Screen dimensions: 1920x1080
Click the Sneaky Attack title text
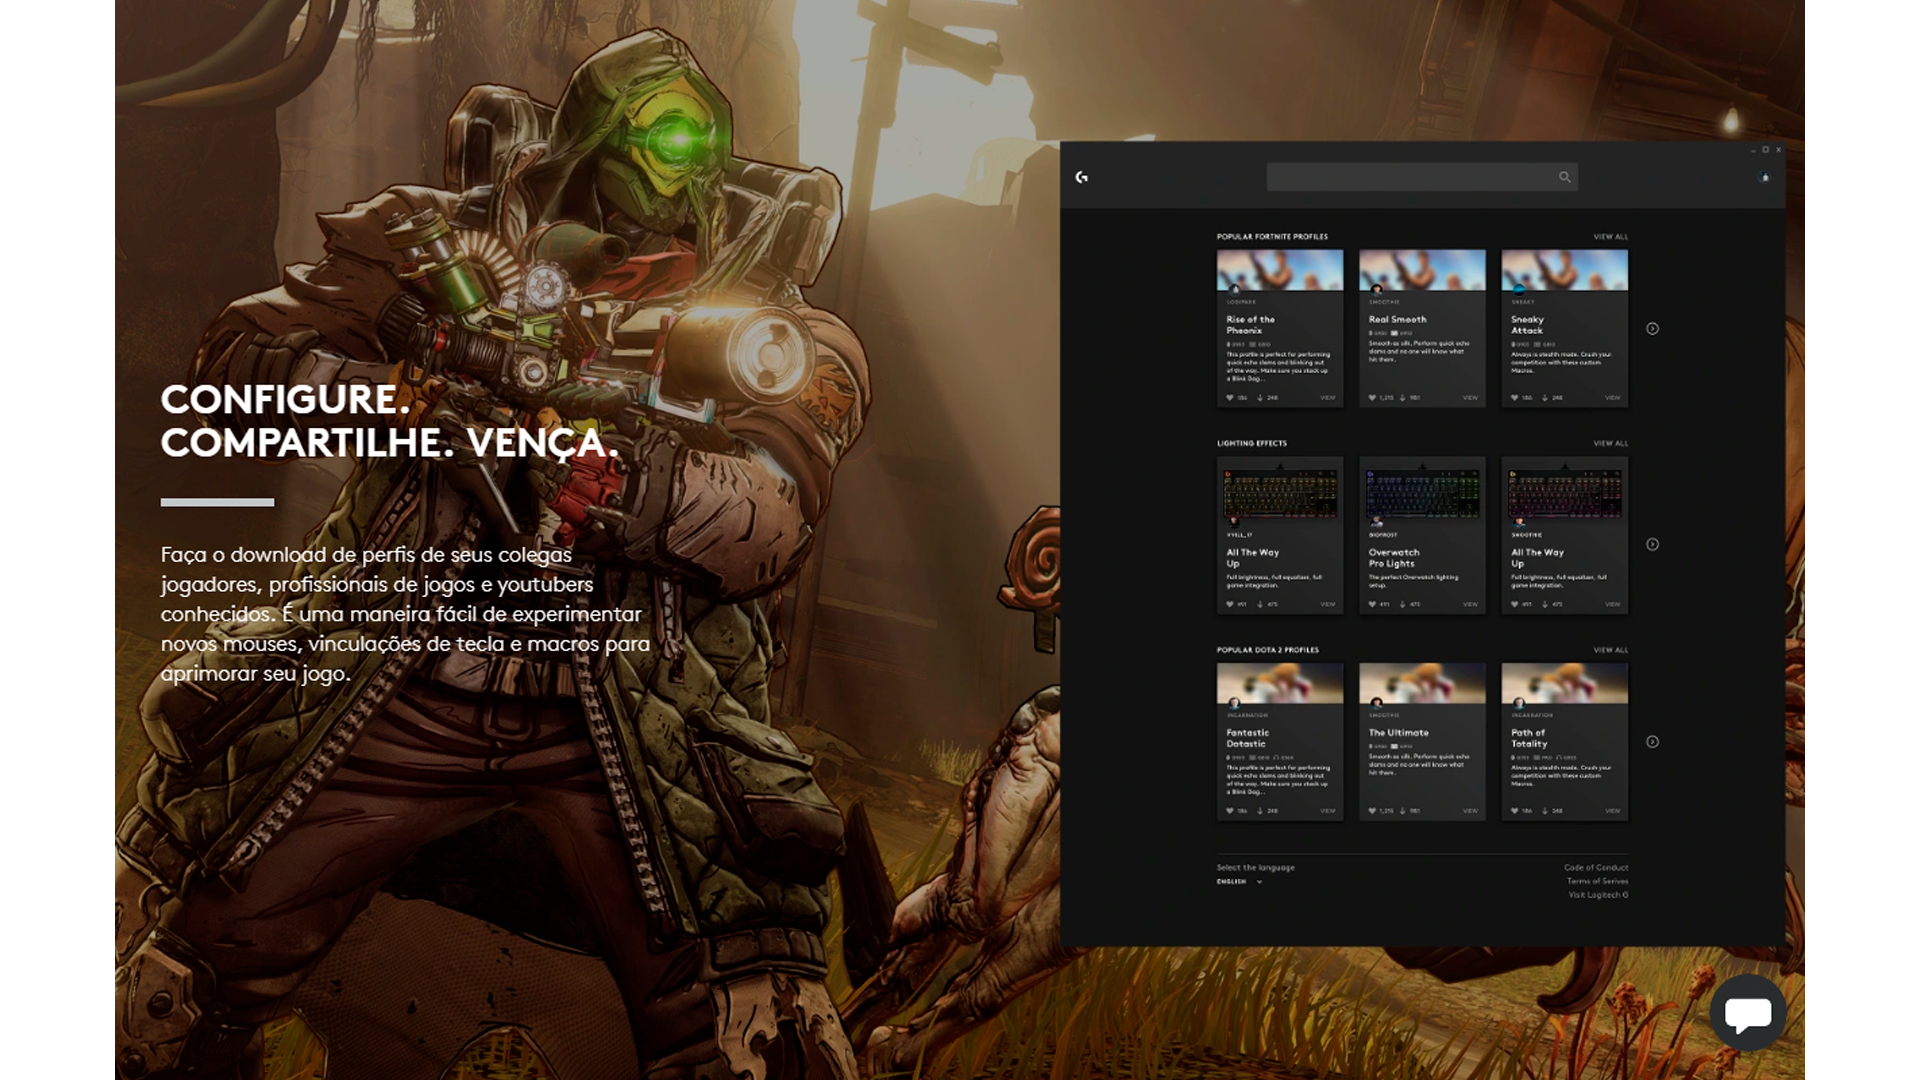click(1527, 325)
